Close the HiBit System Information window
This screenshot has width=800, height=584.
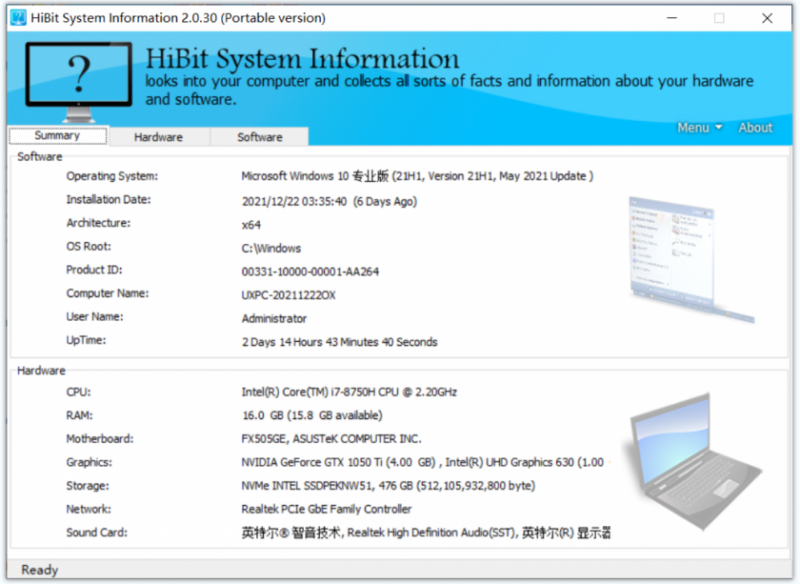767,18
